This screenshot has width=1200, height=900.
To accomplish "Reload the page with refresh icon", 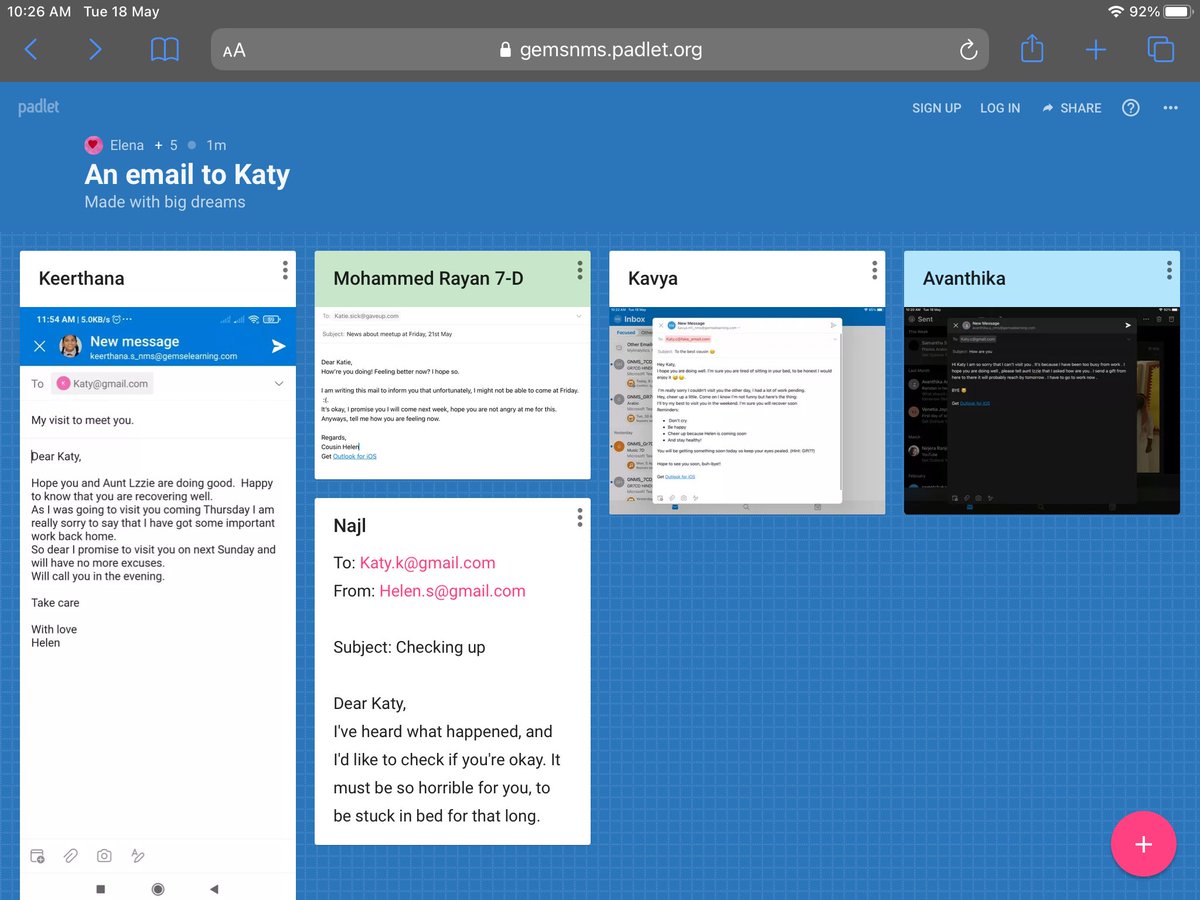I will point(967,50).
